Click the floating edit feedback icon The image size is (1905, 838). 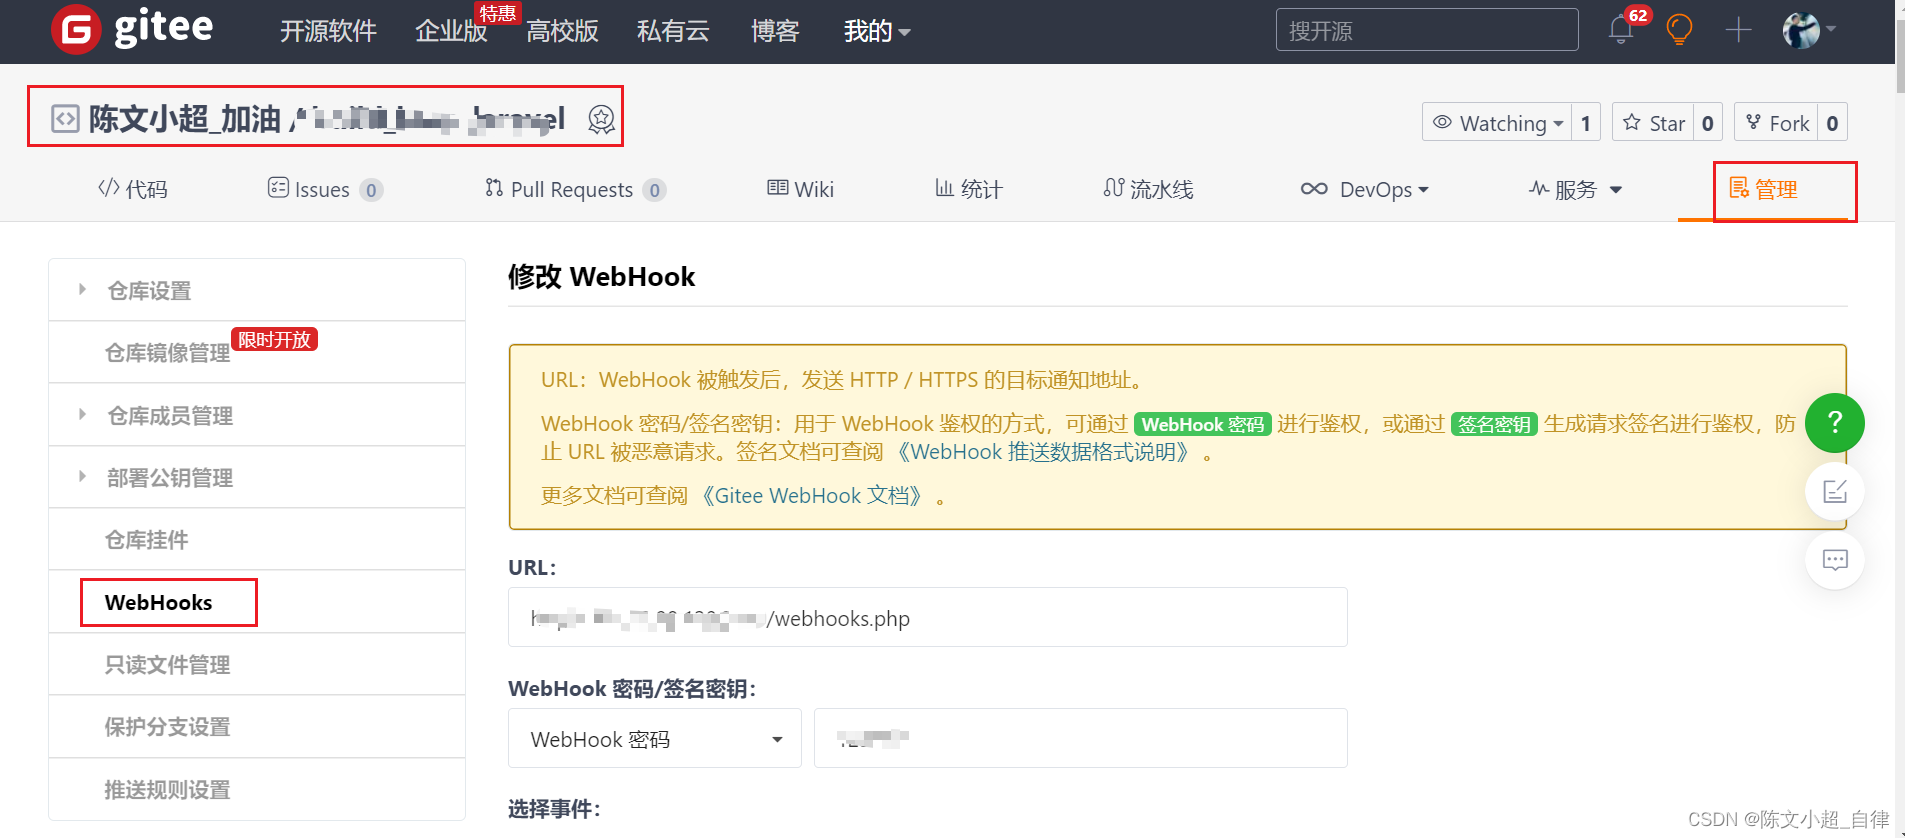point(1834,491)
